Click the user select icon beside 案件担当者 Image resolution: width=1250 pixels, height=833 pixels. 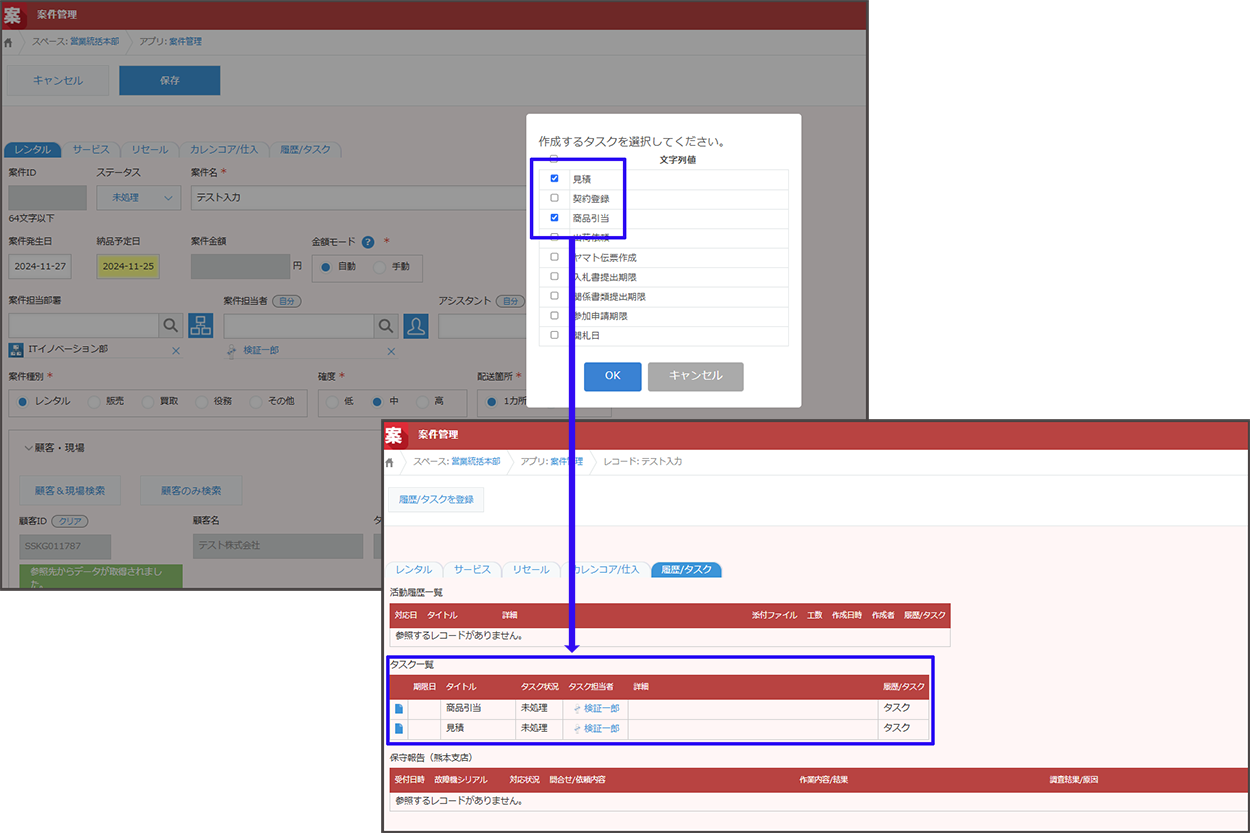coord(415,326)
